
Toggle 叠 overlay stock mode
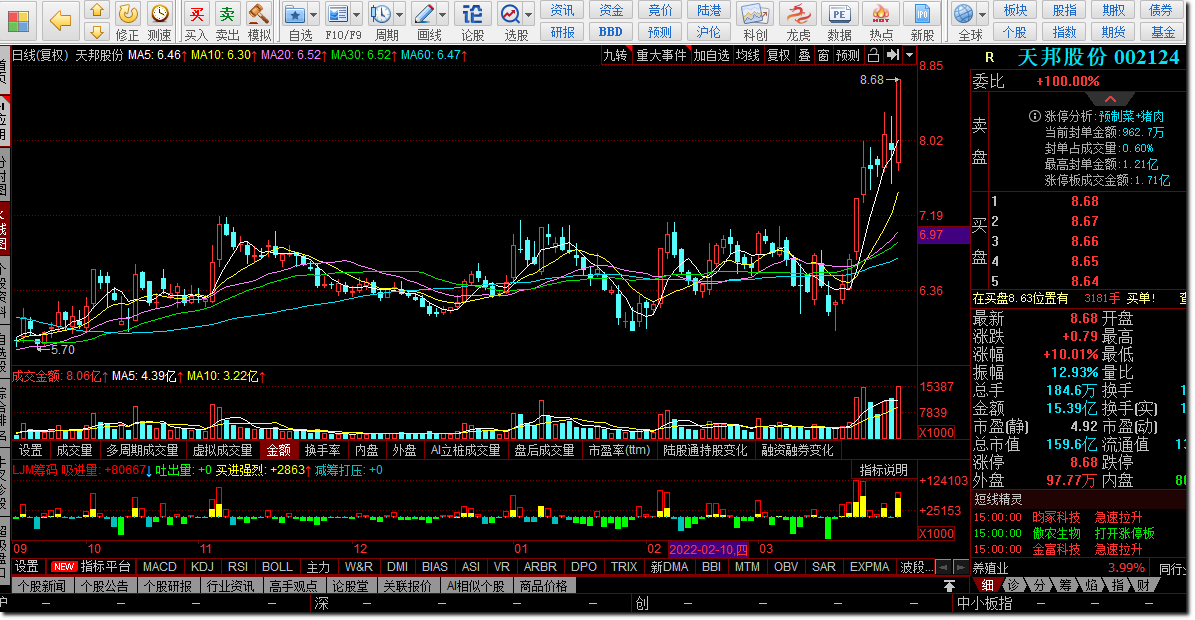[x=804, y=55]
